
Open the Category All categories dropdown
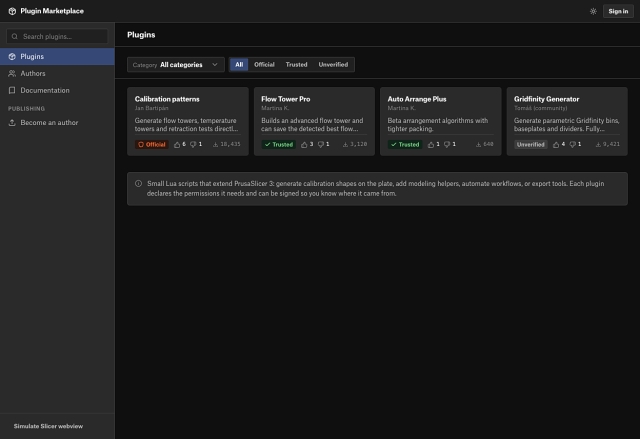tap(176, 64)
